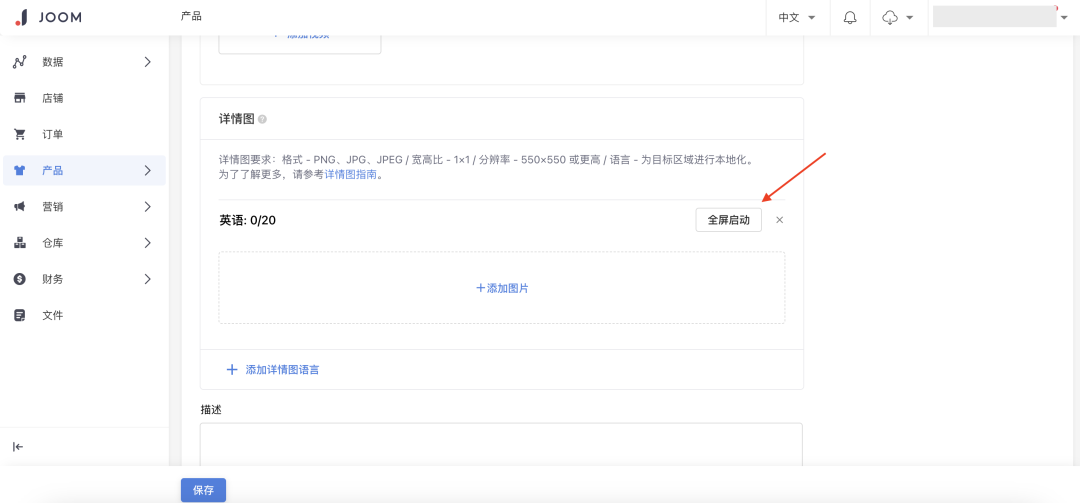The height and width of the screenshot is (503, 1080).
Task: Expand the 营销 menu chevron
Action: coord(147,207)
